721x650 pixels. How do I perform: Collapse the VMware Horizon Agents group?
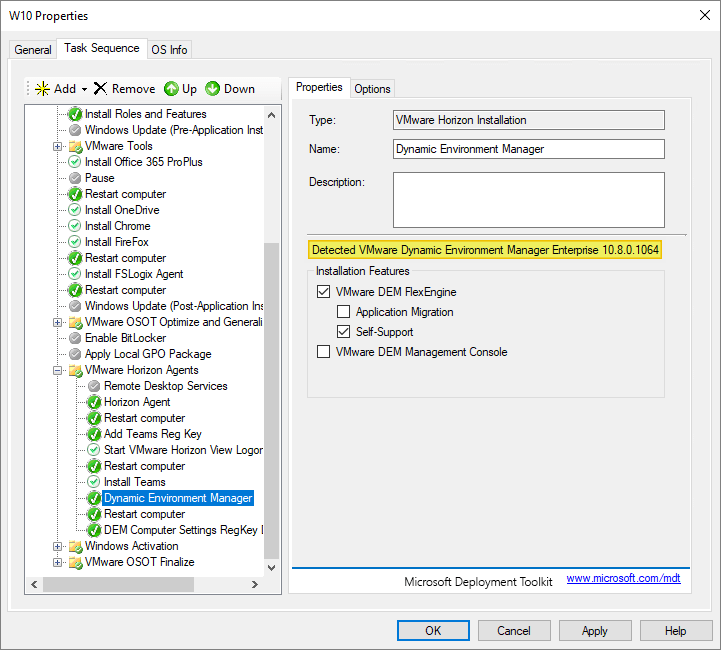(58, 371)
